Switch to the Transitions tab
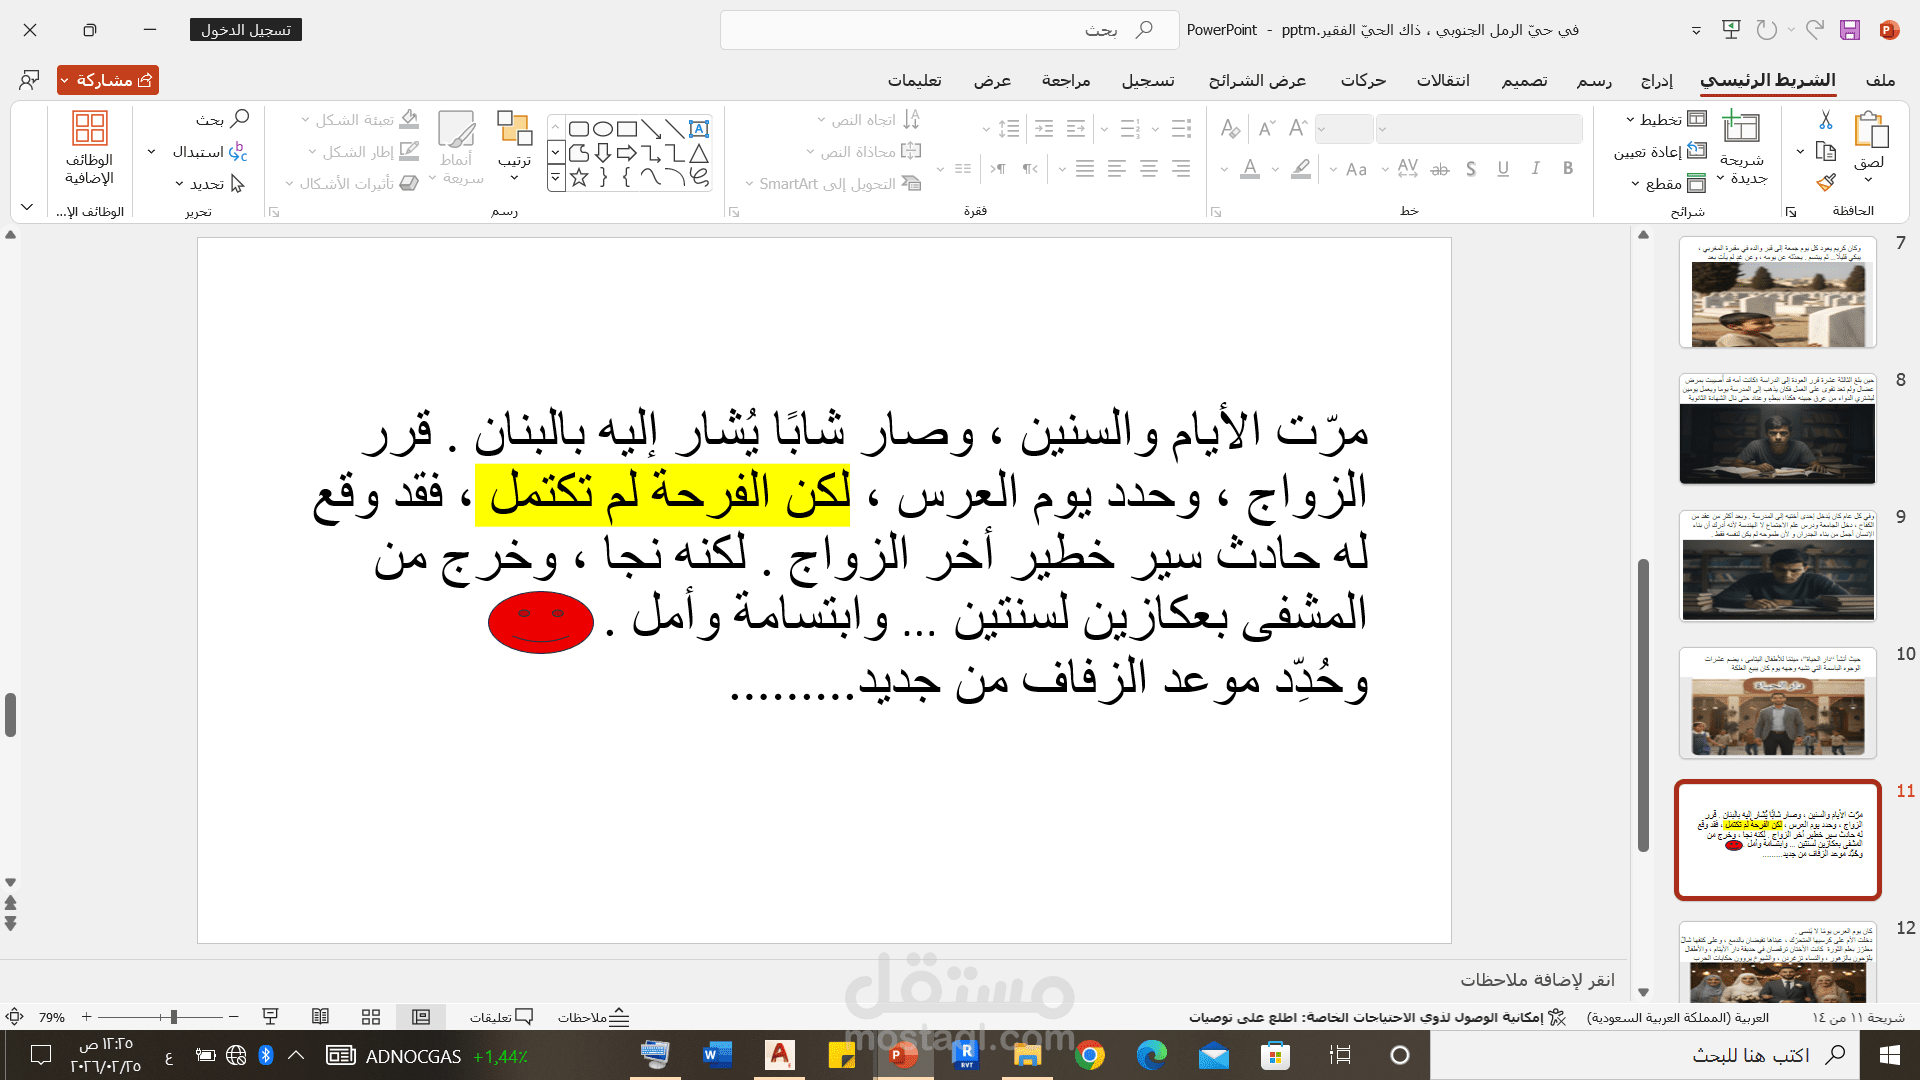This screenshot has height=1080, width=1920. pos(1442,80)
